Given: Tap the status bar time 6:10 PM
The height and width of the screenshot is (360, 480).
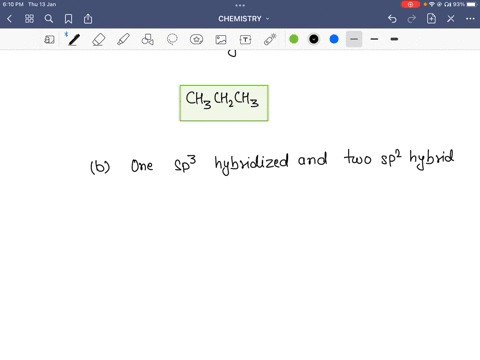Looking at the screenshot, I should (13, 4).
